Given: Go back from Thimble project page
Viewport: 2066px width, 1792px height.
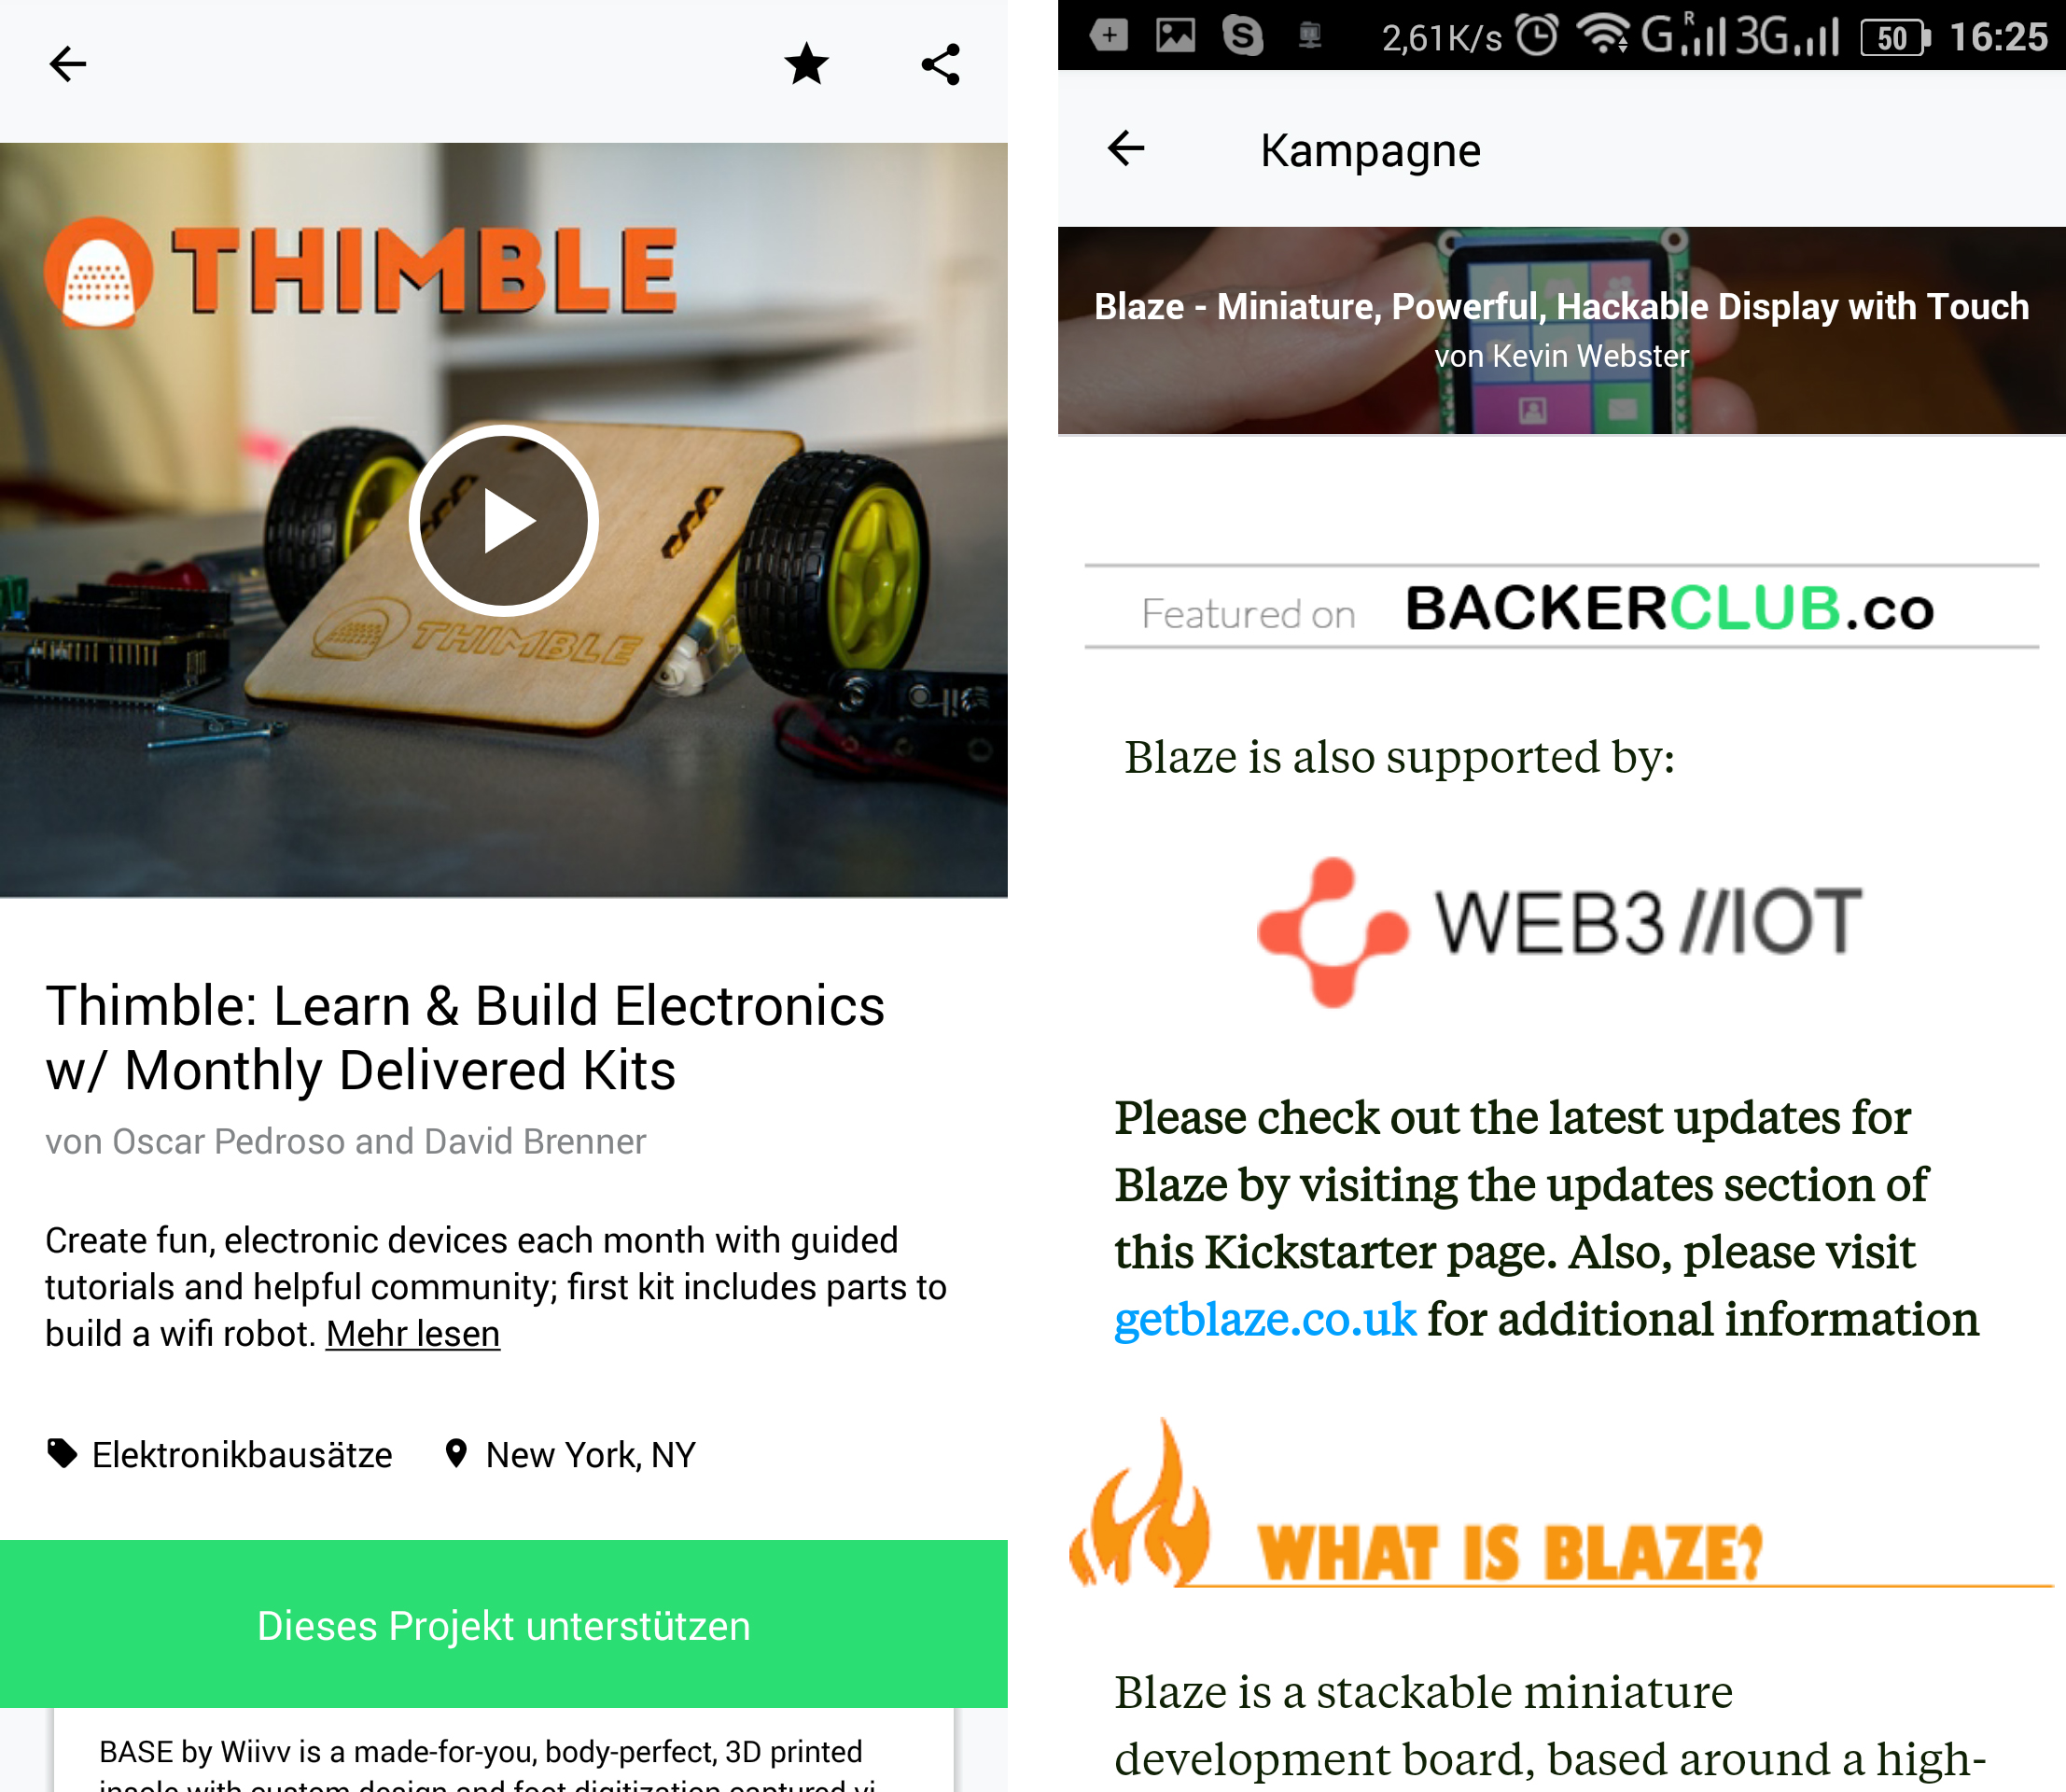Looking at the screenshot, I should coord(68,64).
